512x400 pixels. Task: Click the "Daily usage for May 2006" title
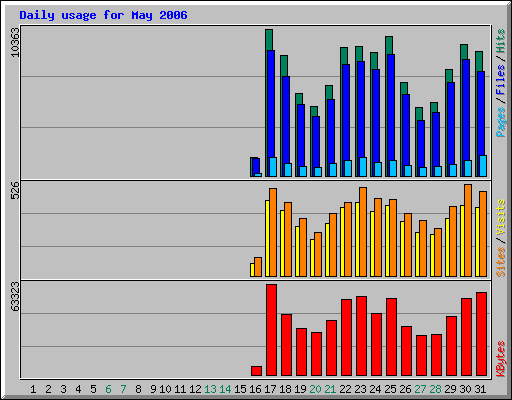pos(103,15)
